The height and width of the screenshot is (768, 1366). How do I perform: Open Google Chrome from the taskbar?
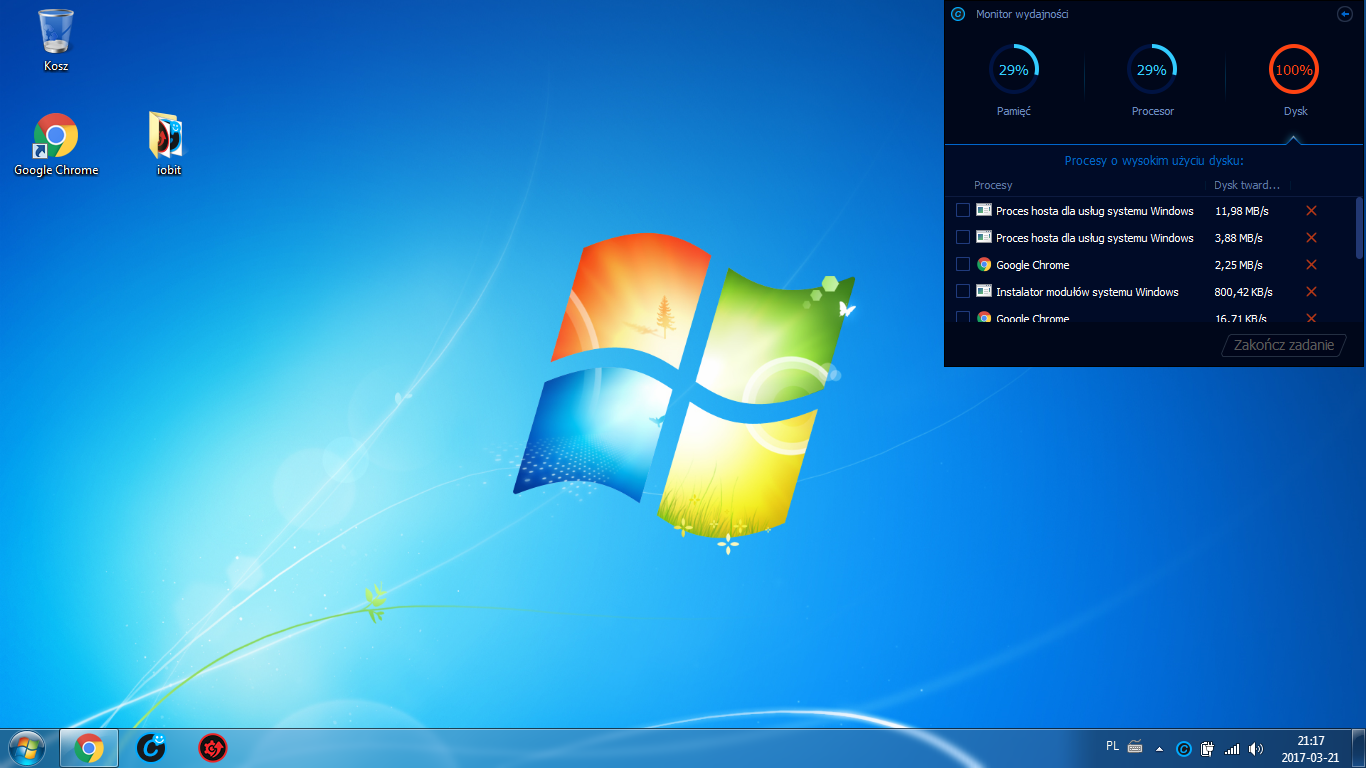click(x=89, y=748)
